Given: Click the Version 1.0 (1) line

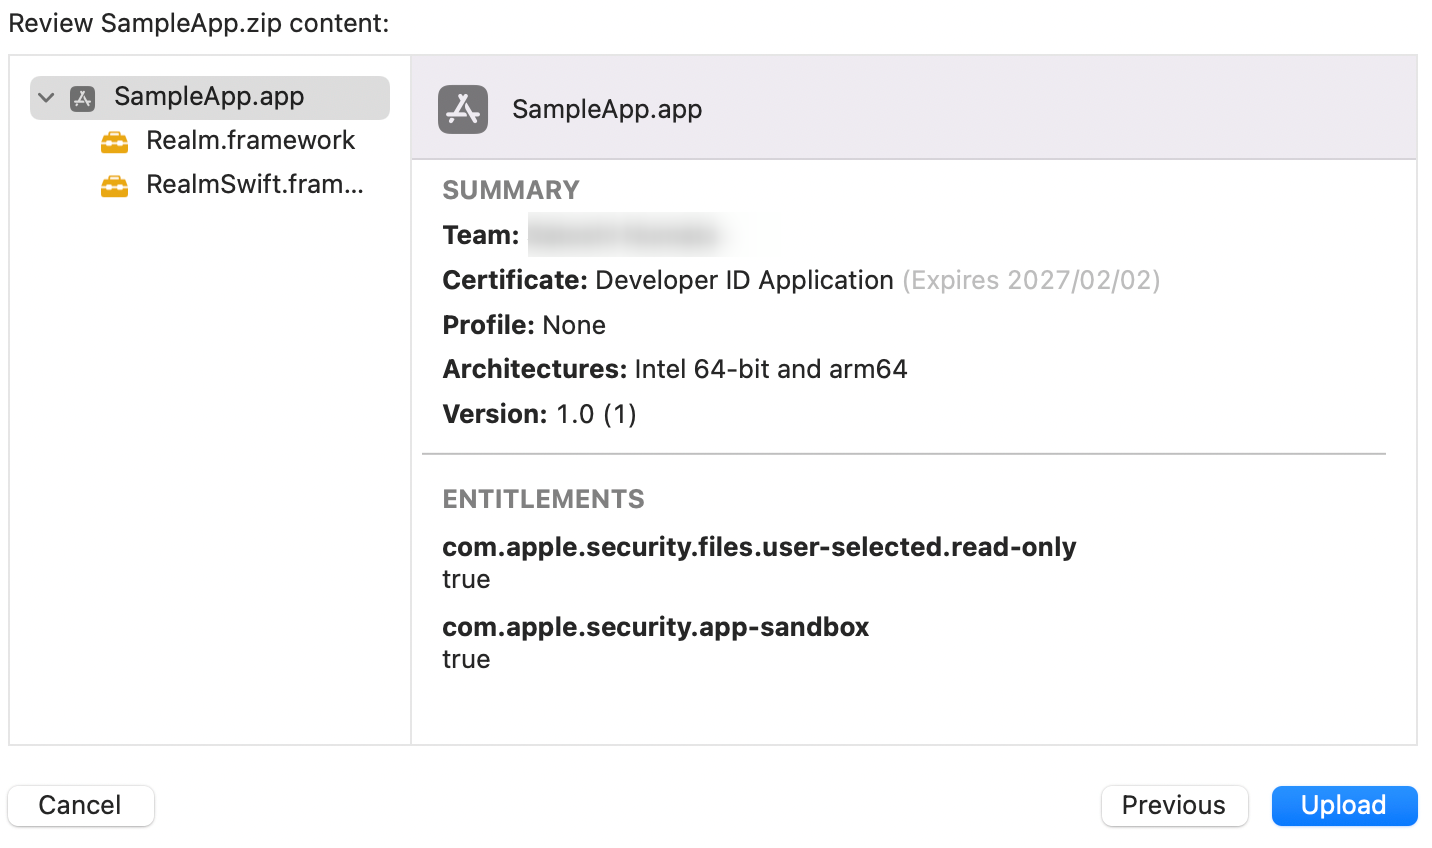Looking at the screenshot, I should coord(540,414).
